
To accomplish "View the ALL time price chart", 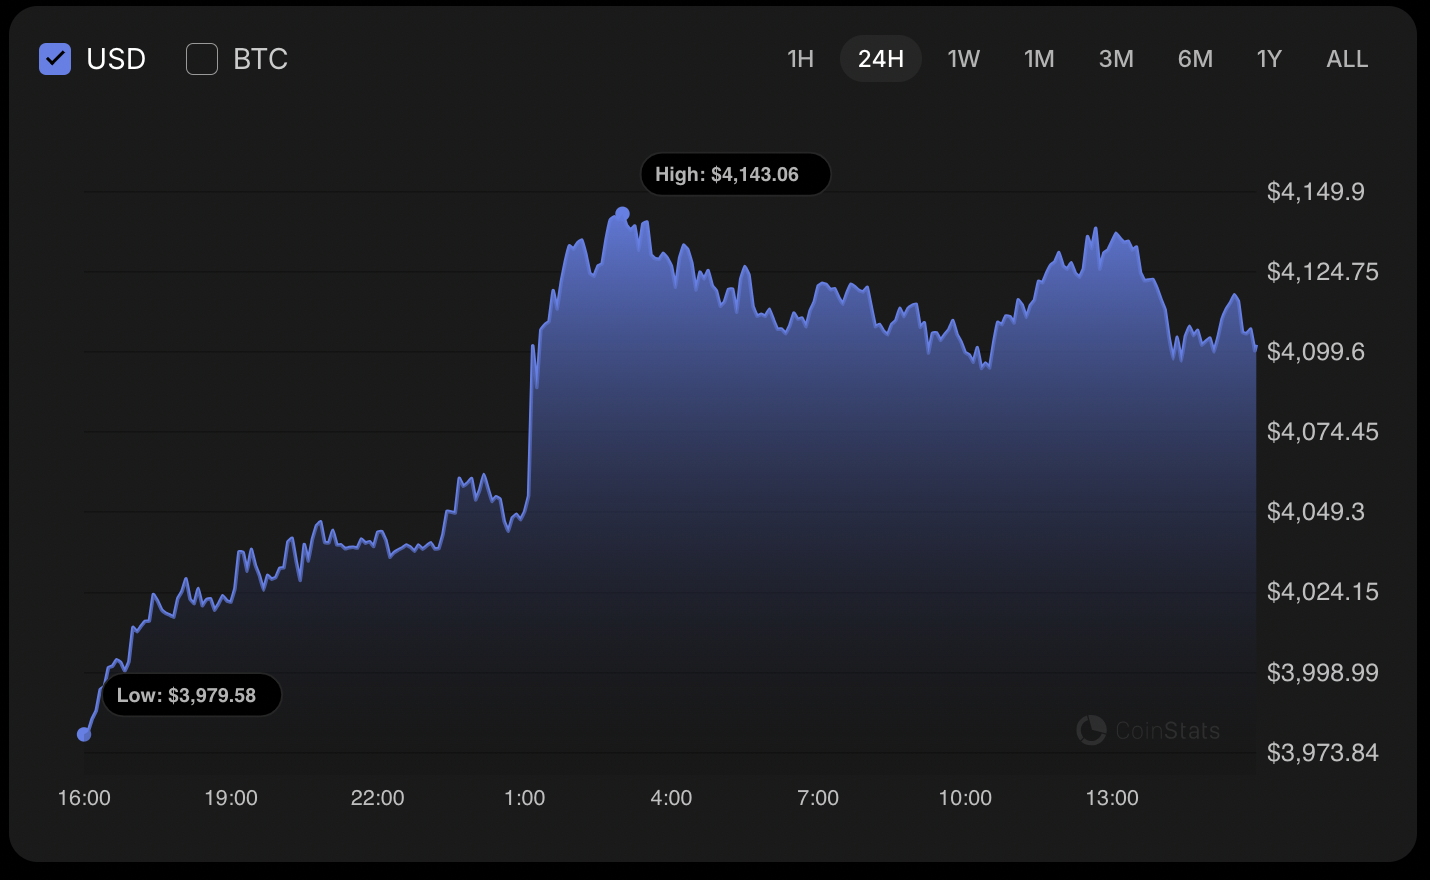I will 1347,59.
